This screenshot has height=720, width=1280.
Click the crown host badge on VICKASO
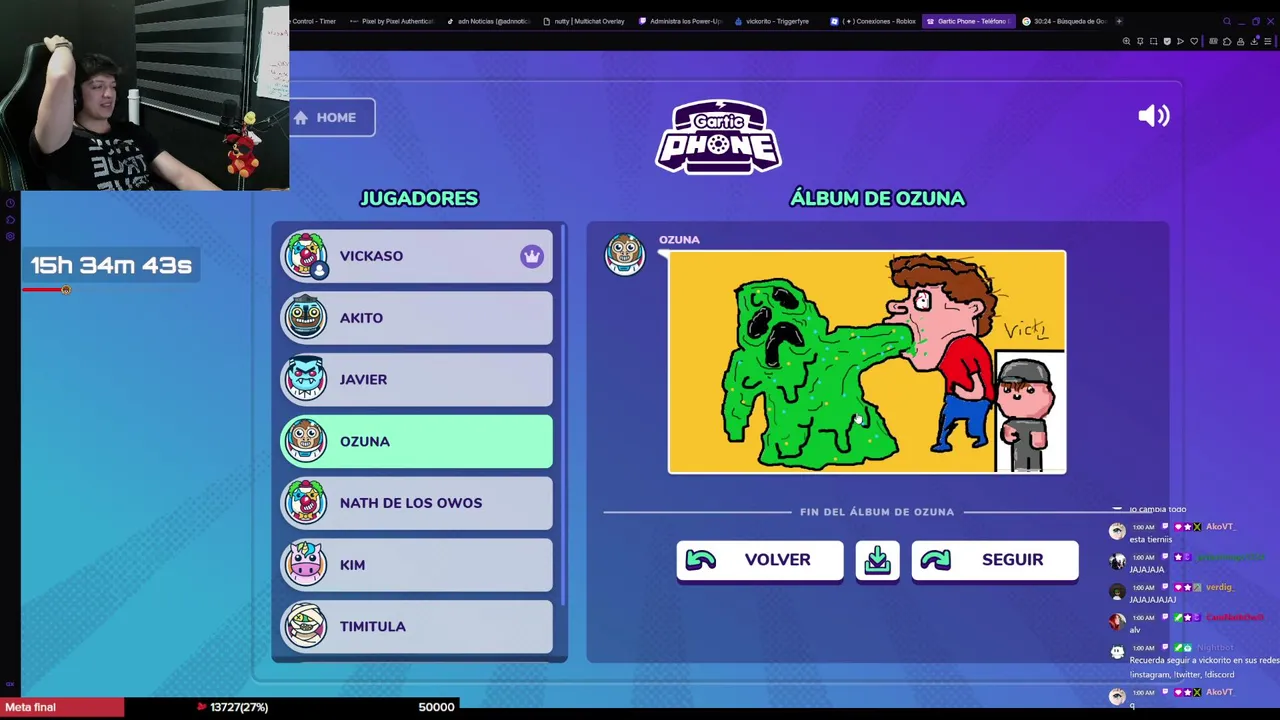pyautogui.click(x=531, y=256)
